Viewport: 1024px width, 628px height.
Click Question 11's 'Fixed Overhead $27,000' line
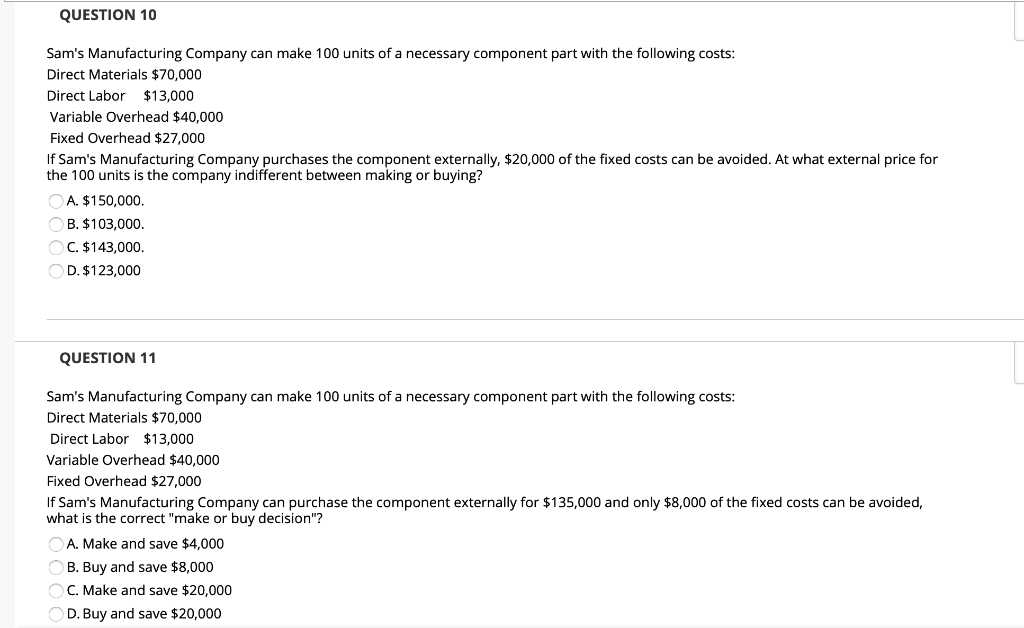124,481
